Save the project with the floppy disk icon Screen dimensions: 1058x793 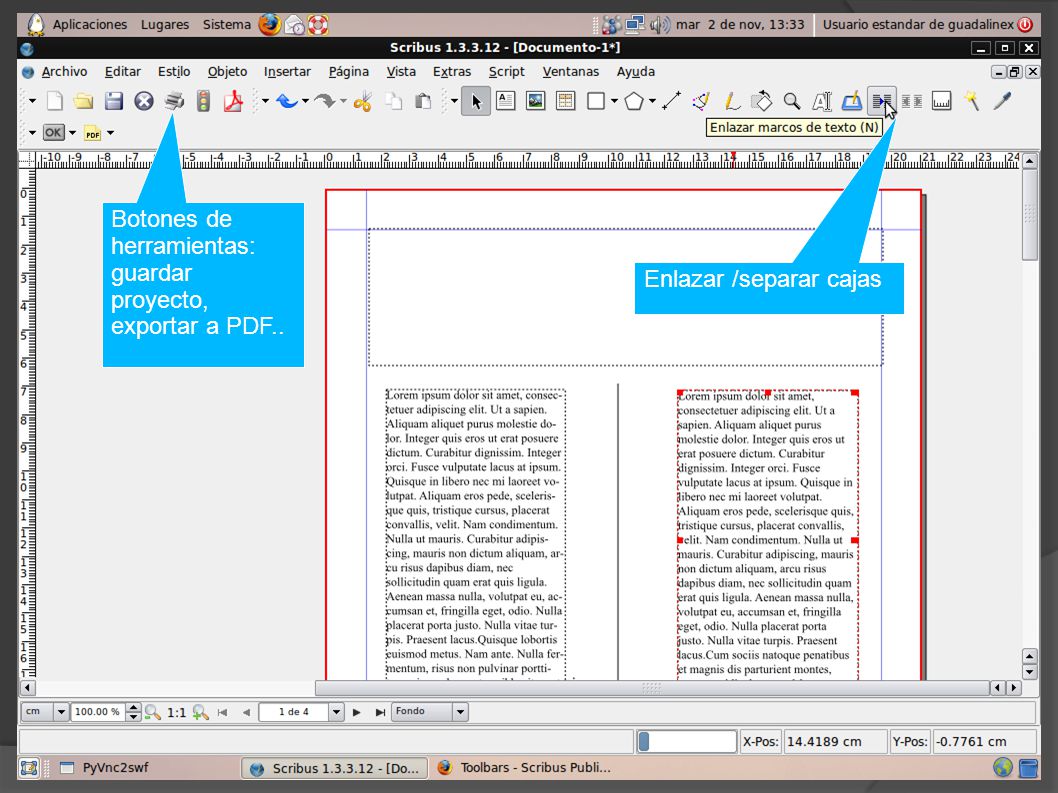pos(113,101)
